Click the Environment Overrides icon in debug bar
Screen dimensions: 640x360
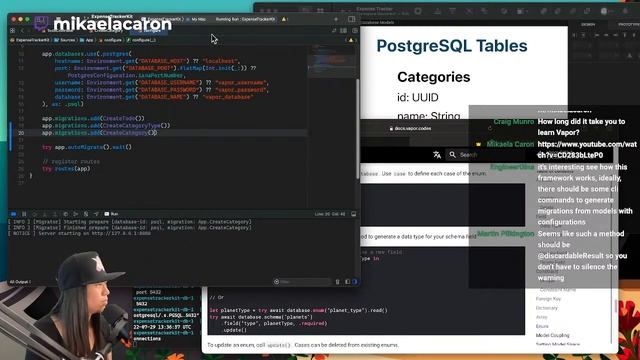click(x=86, y=214)
